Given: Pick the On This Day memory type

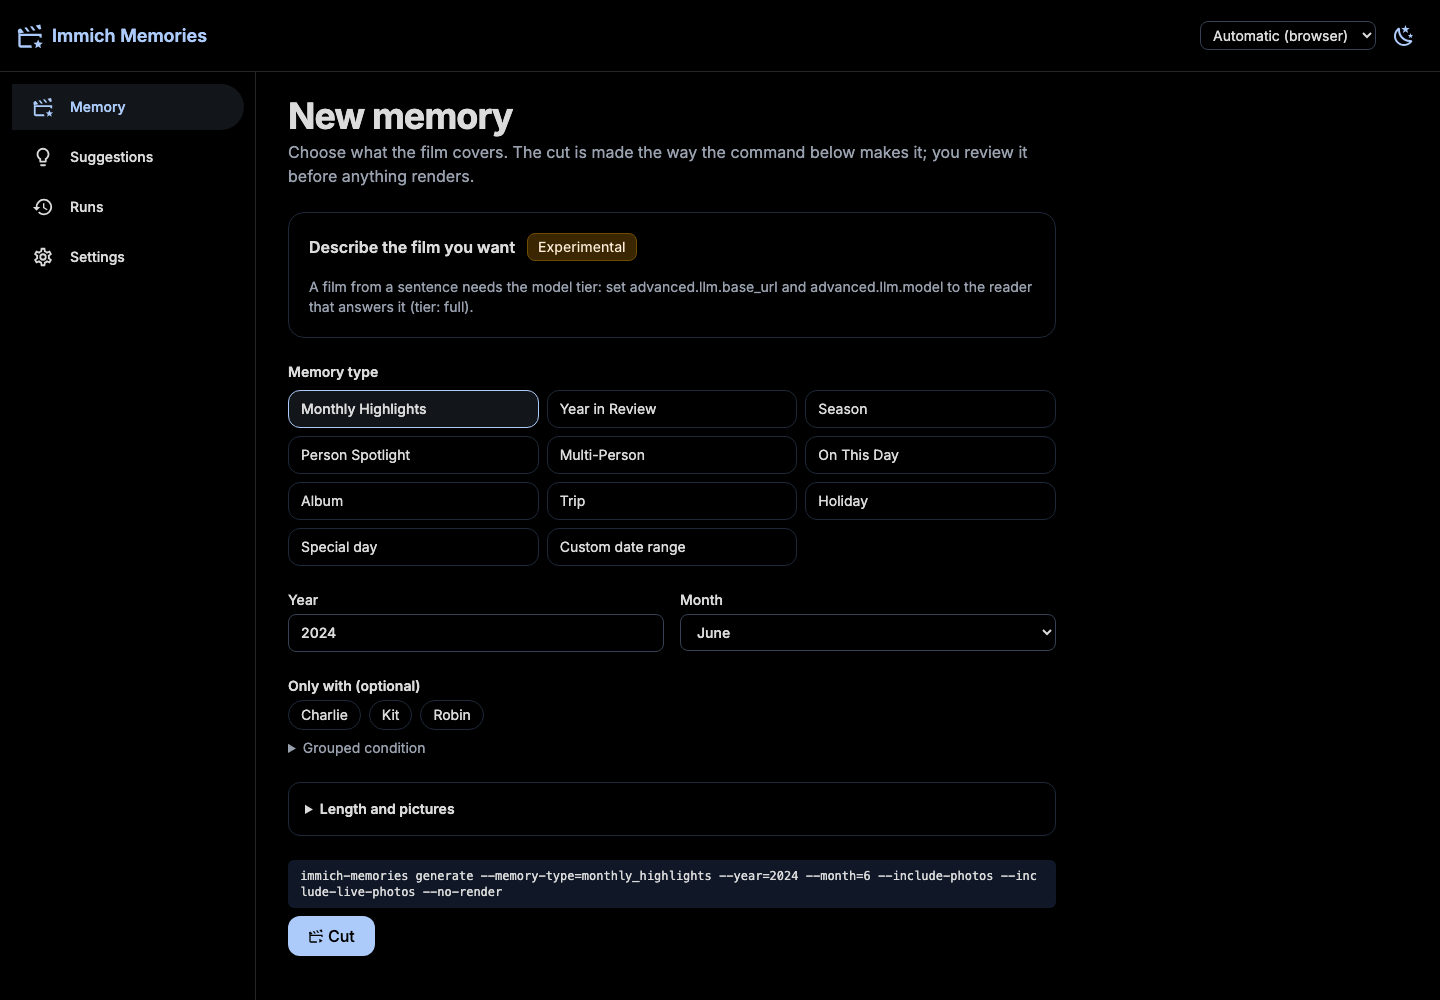Looking at the screenshot, I should [930, 455].
